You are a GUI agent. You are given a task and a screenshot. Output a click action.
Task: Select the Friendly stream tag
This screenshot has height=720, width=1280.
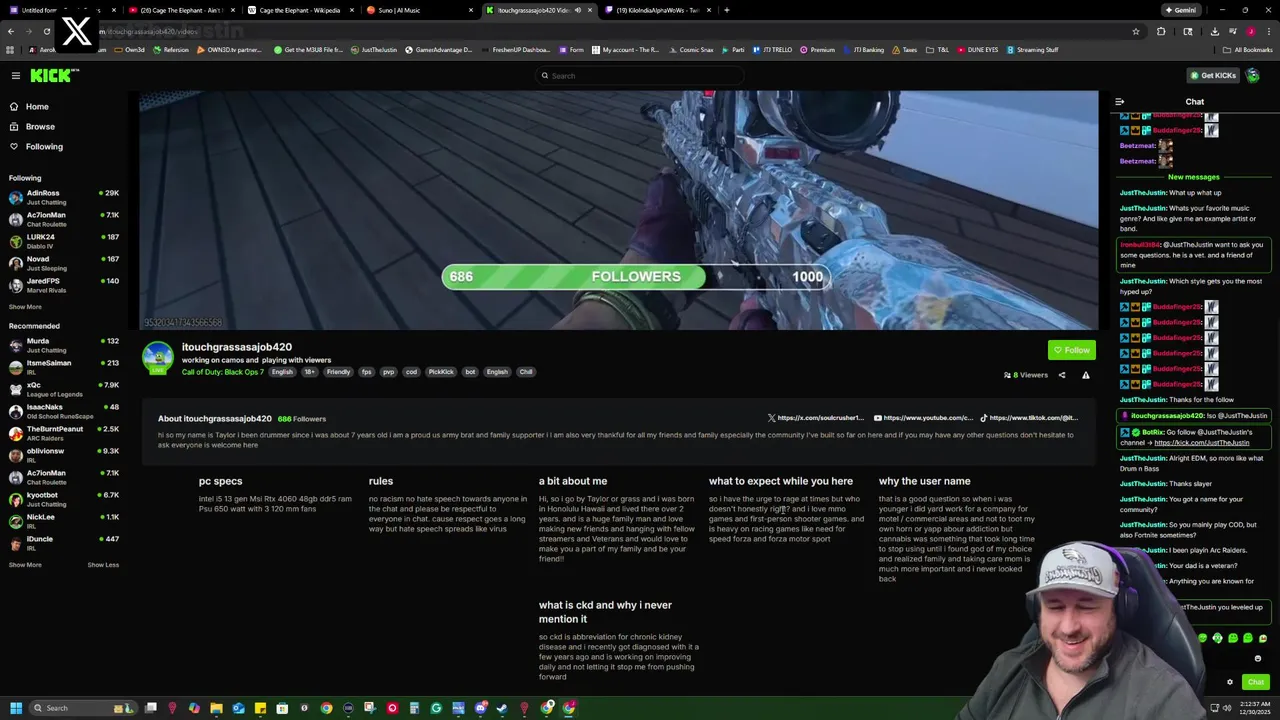(338, 372)
